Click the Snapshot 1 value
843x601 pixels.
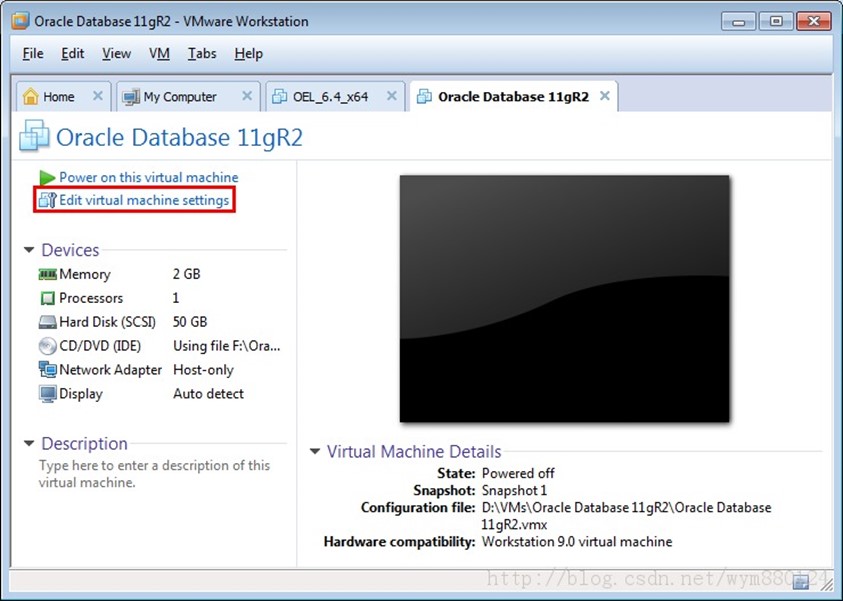click(x=514, y=490)
